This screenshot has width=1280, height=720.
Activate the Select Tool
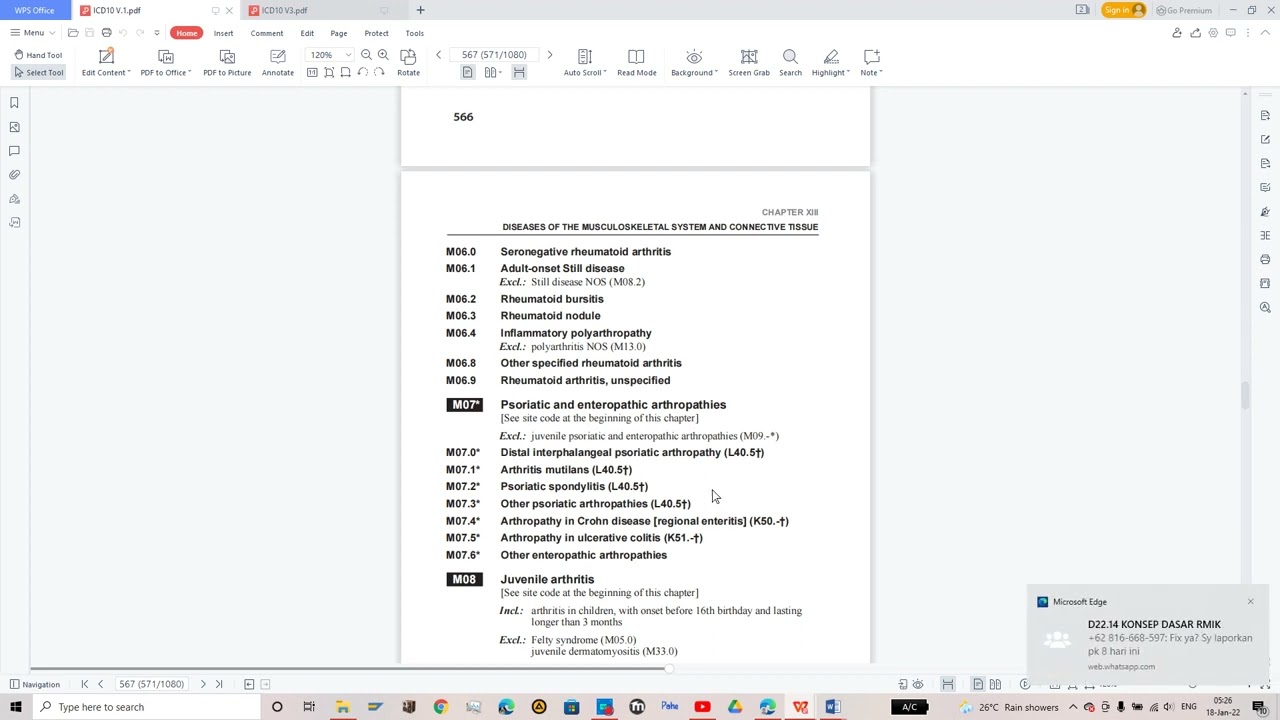coord(39,72)
